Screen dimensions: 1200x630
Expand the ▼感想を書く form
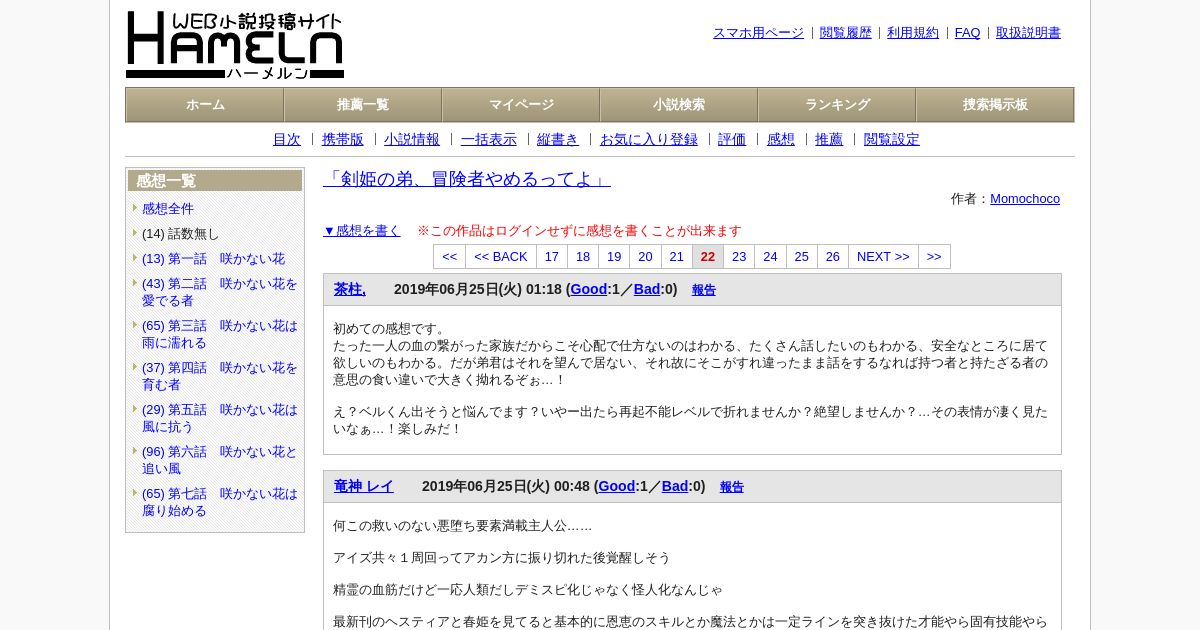pos(362,231)
